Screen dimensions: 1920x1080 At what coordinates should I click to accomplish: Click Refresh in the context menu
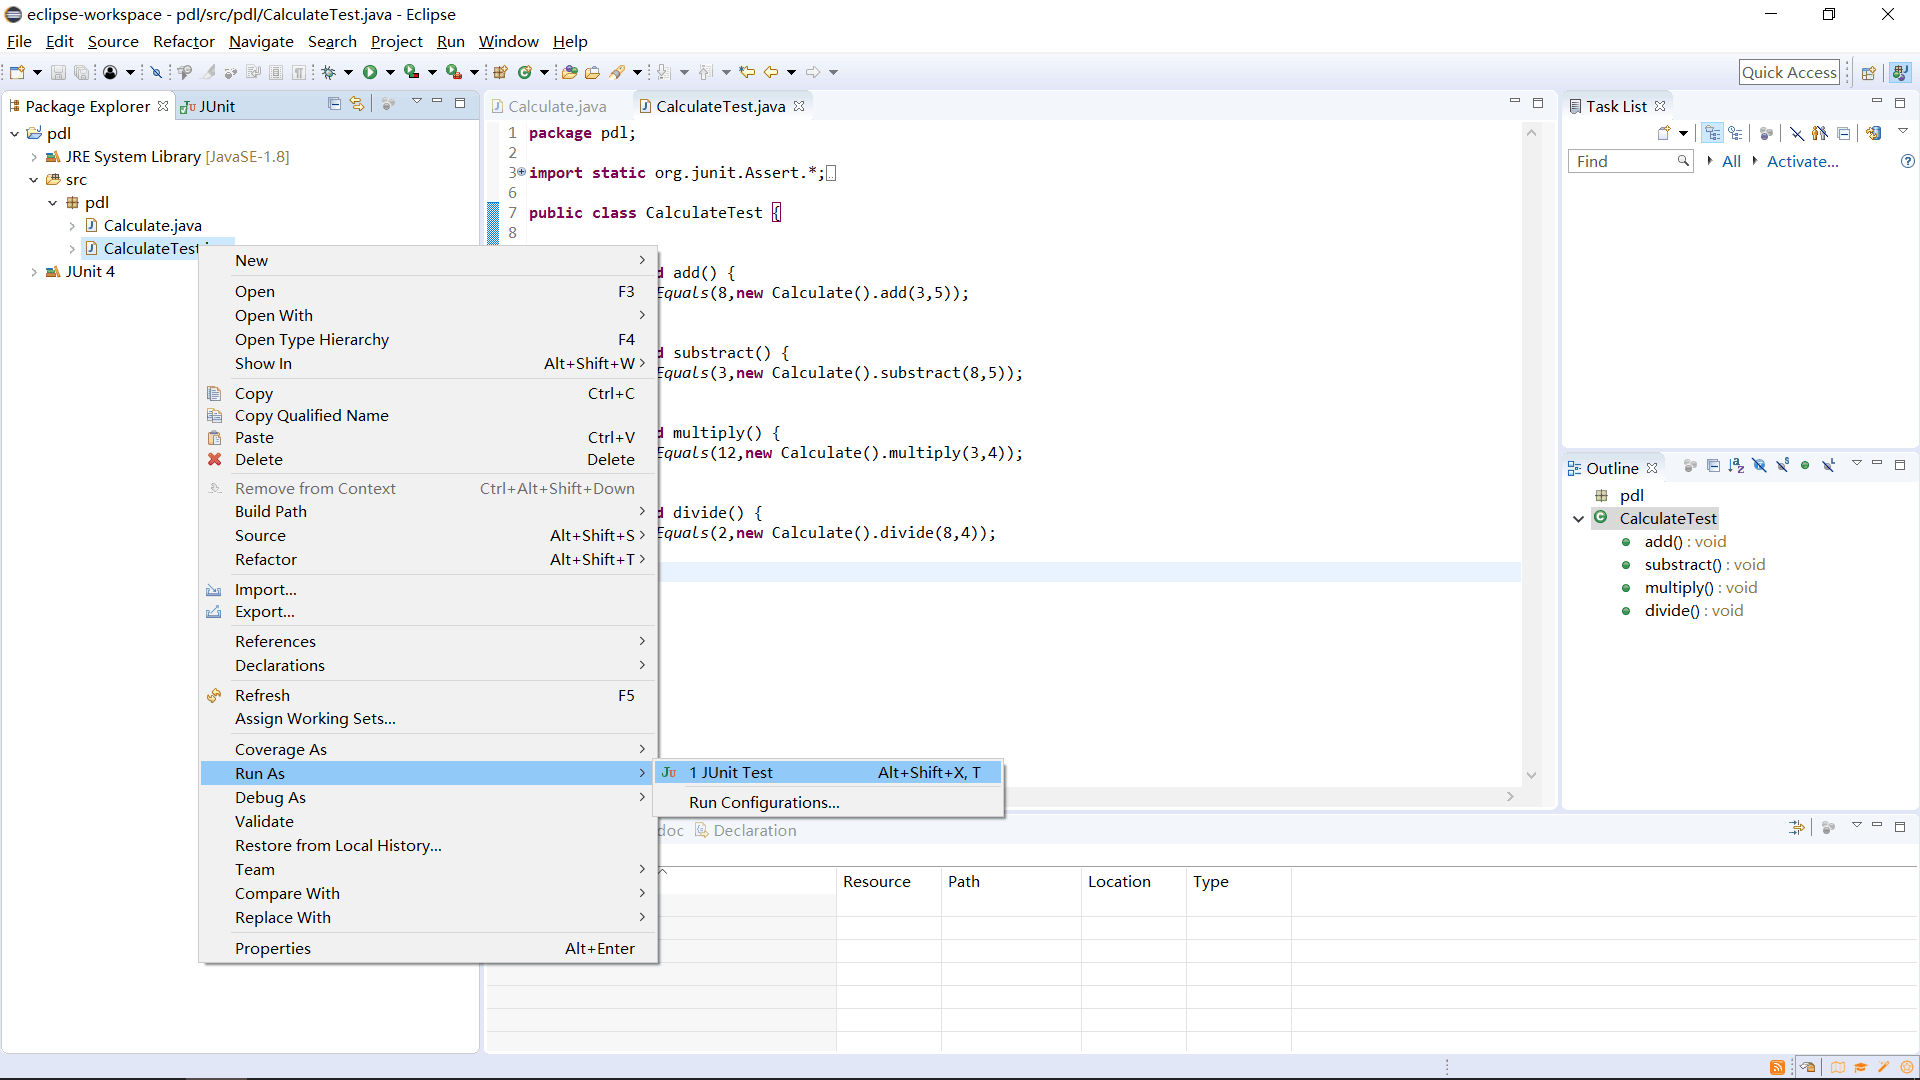click(429, 696)
